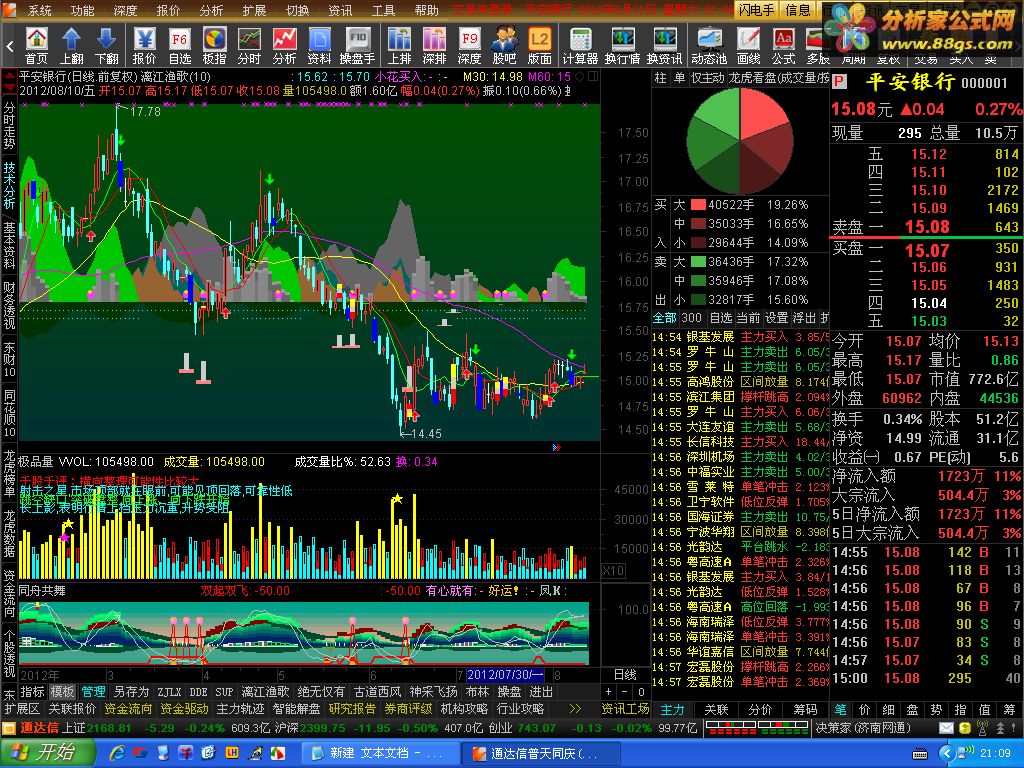Select the 全部 filter tab
Screen dimensions: 1024x768
pos(665,318)
